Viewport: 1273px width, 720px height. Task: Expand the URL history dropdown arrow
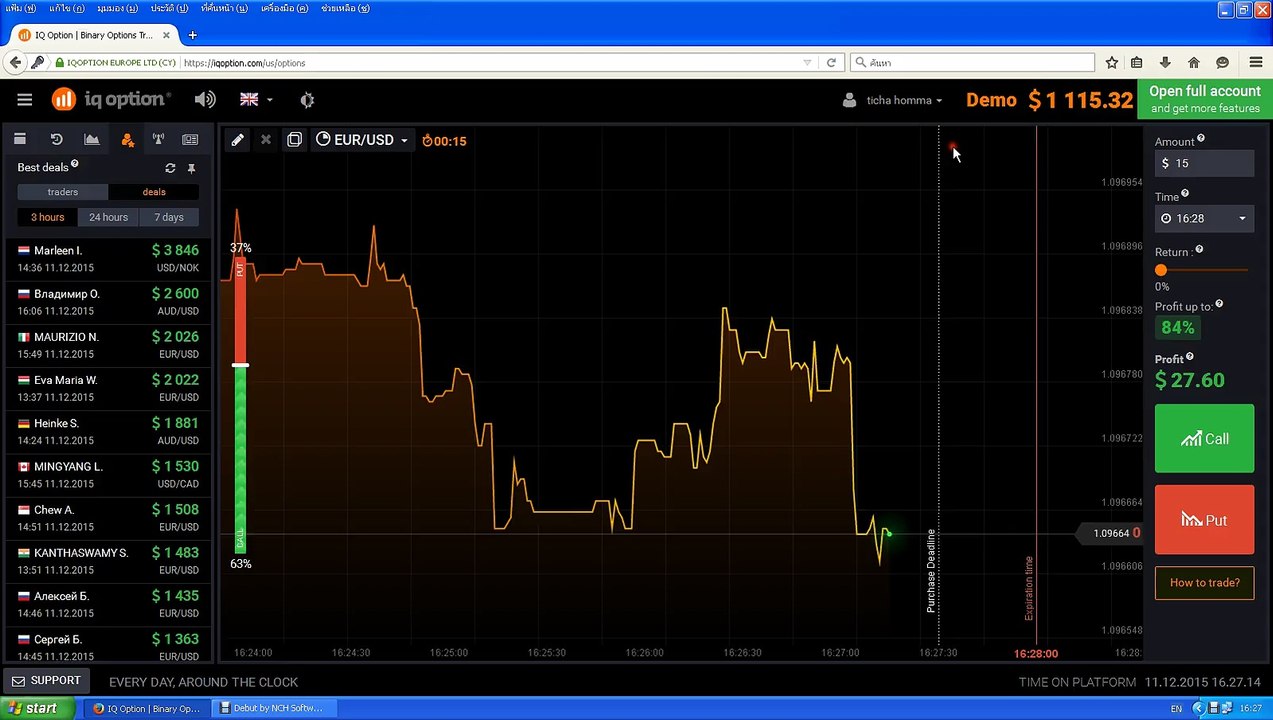(x=807, y=62)
